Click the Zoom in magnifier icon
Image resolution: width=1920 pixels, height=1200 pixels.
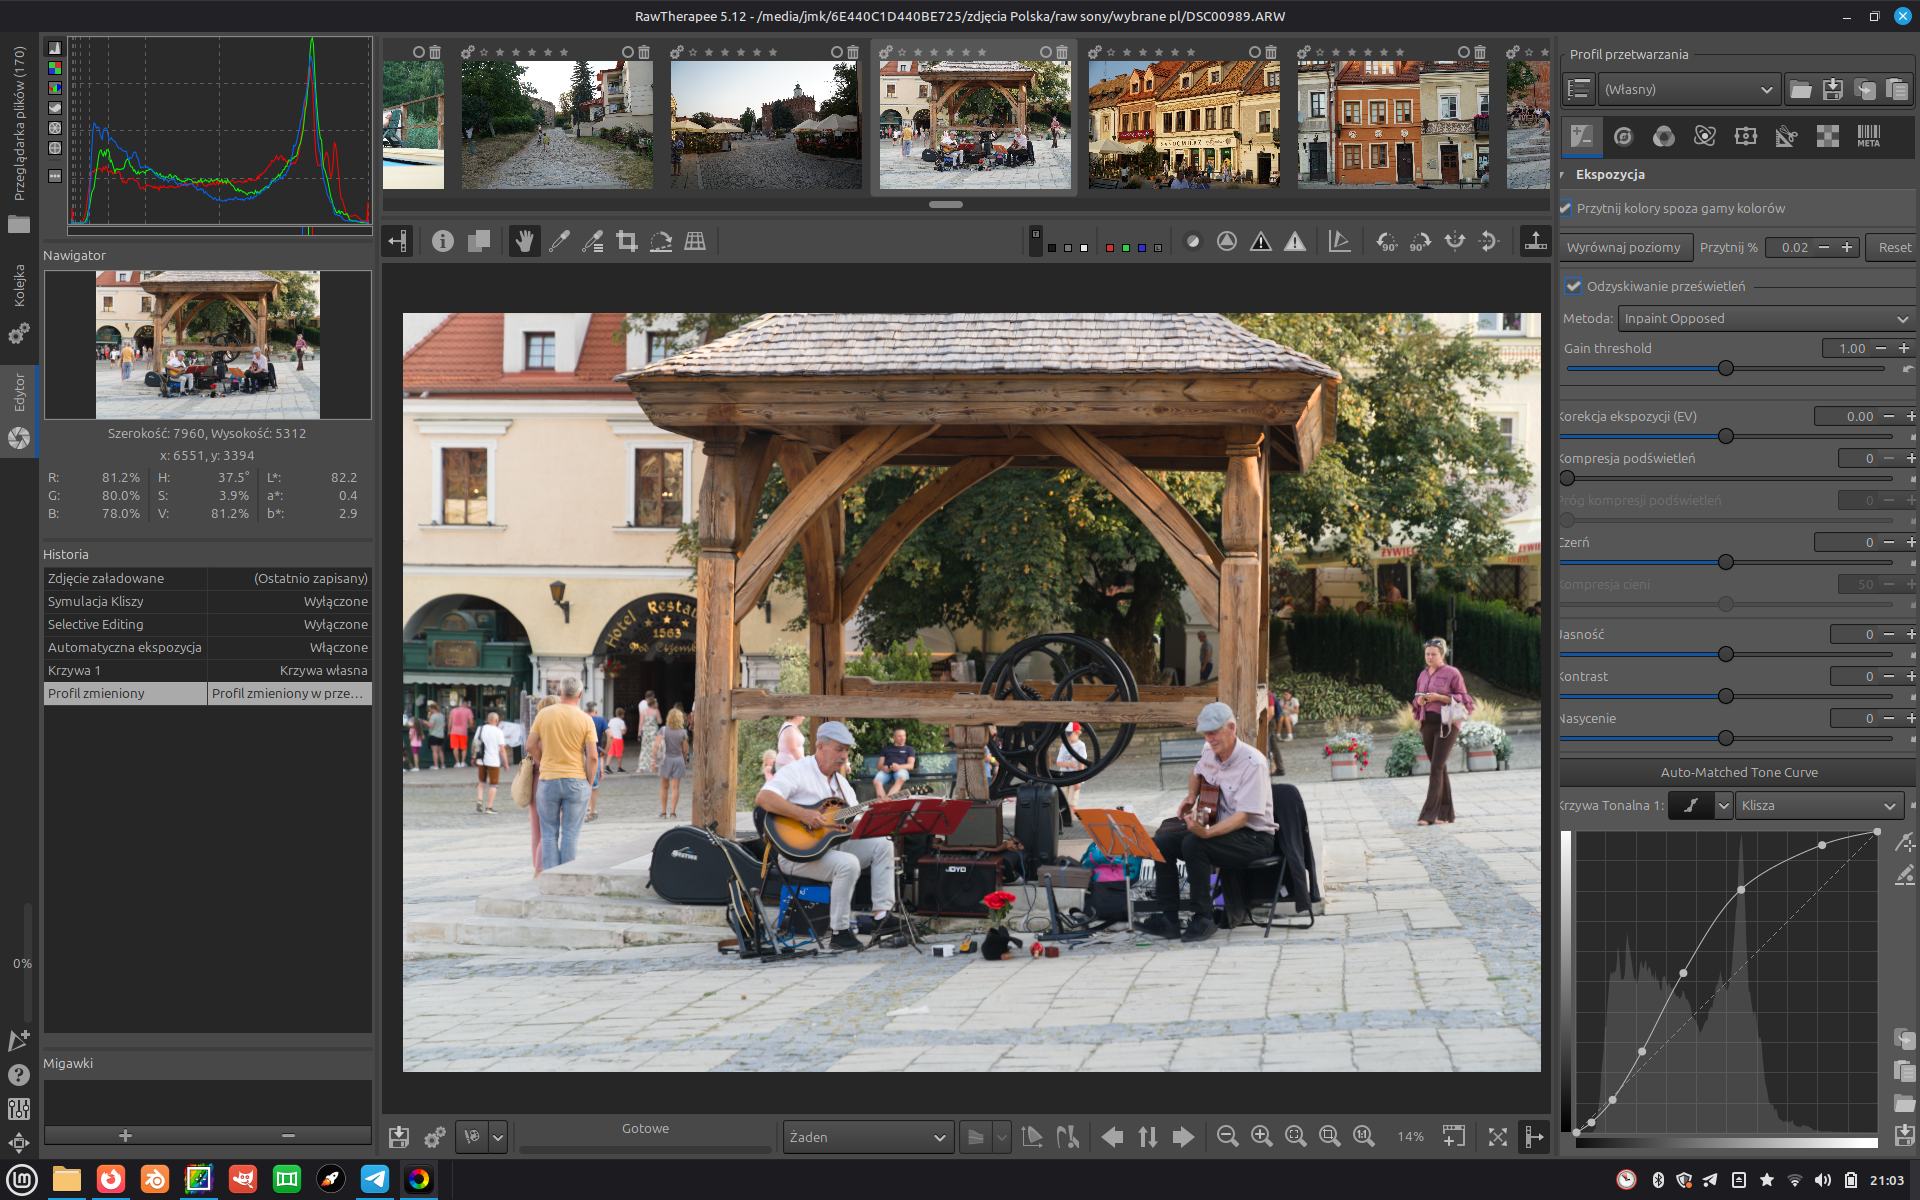[1262, 1136]
